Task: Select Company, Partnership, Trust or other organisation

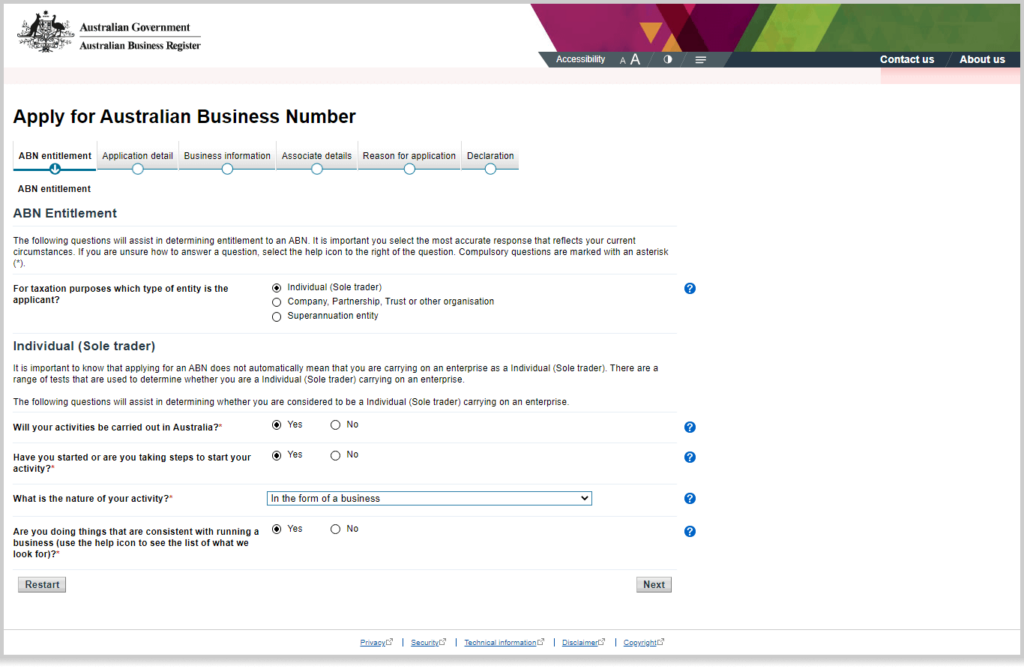Action: point(276,301)
